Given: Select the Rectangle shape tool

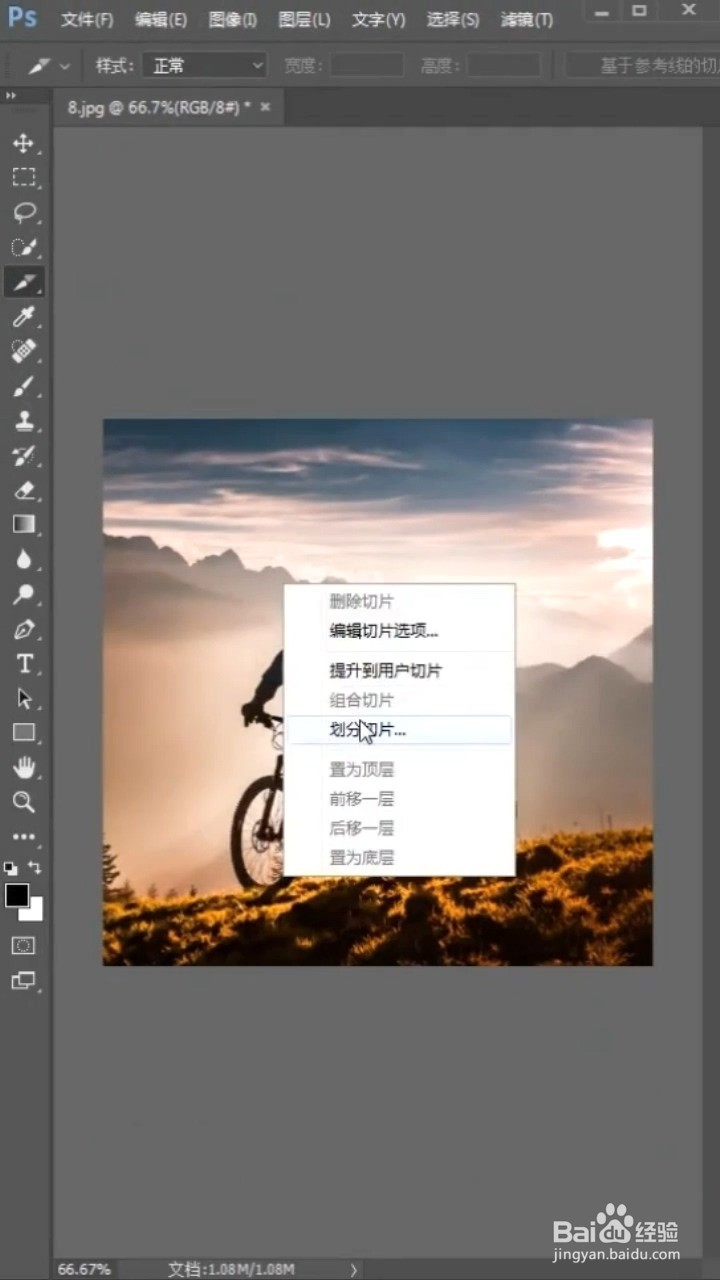Looking at the screenshot, I should point(23,733).
